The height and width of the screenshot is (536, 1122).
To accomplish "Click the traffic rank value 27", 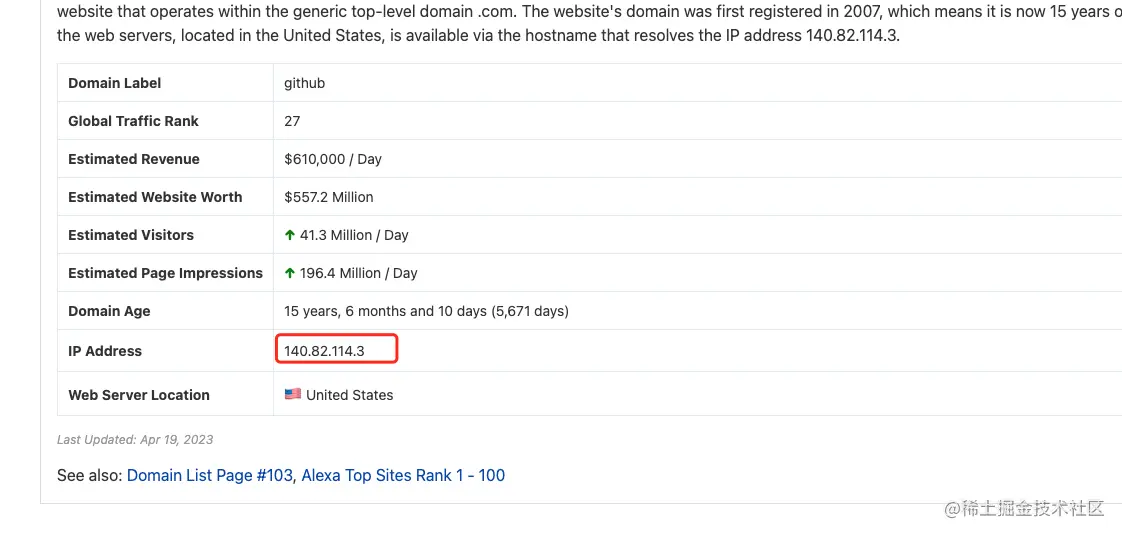I will [292, 121].
